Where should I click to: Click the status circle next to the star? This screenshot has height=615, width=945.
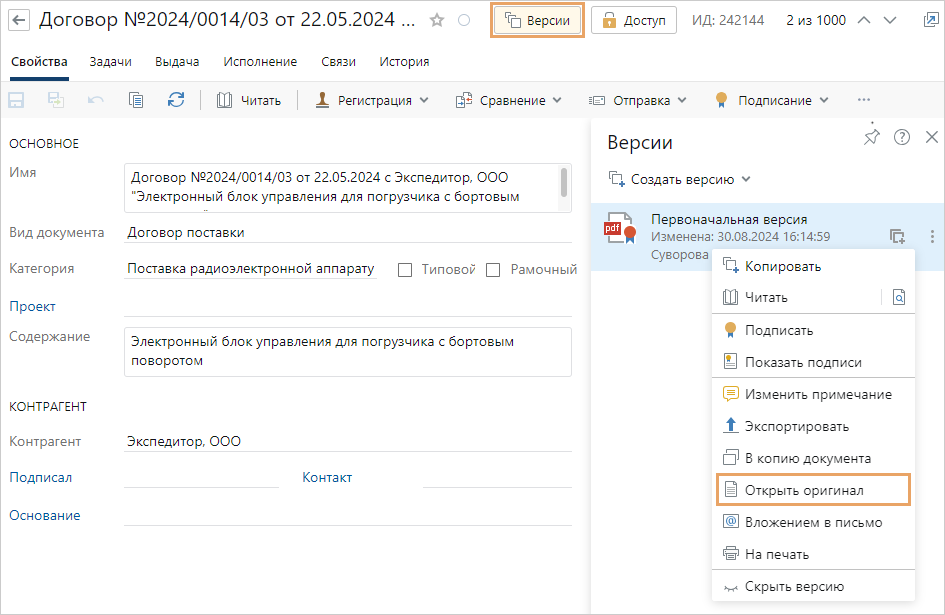tap(463, 20)
